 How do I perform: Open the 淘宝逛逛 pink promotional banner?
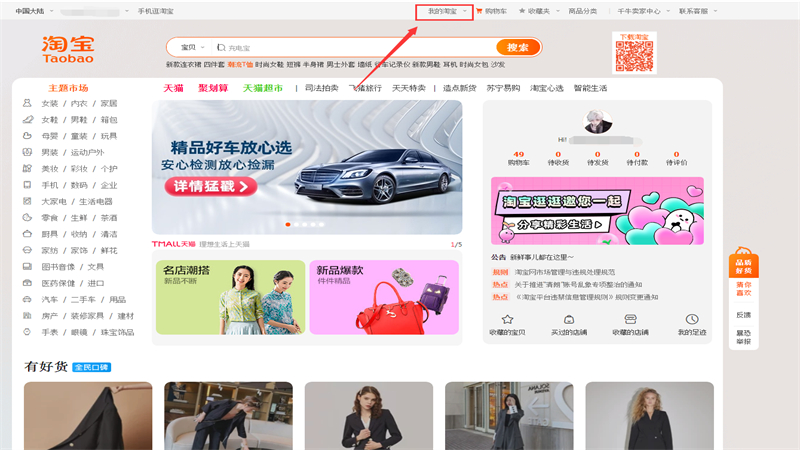597,211
